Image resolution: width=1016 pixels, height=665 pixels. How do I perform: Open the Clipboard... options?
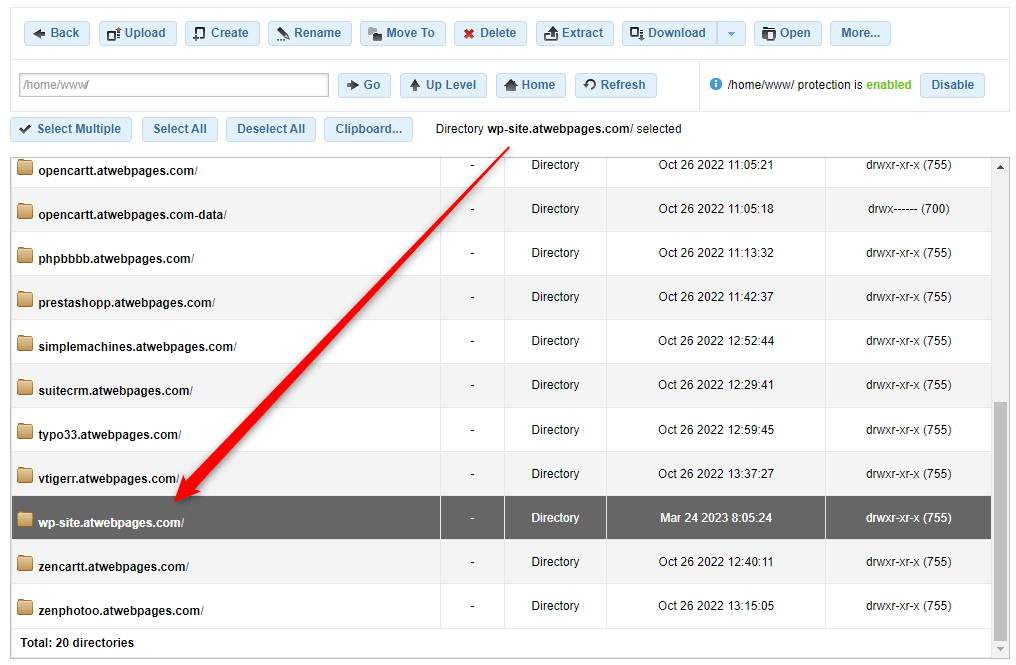(x=367, y=129)
